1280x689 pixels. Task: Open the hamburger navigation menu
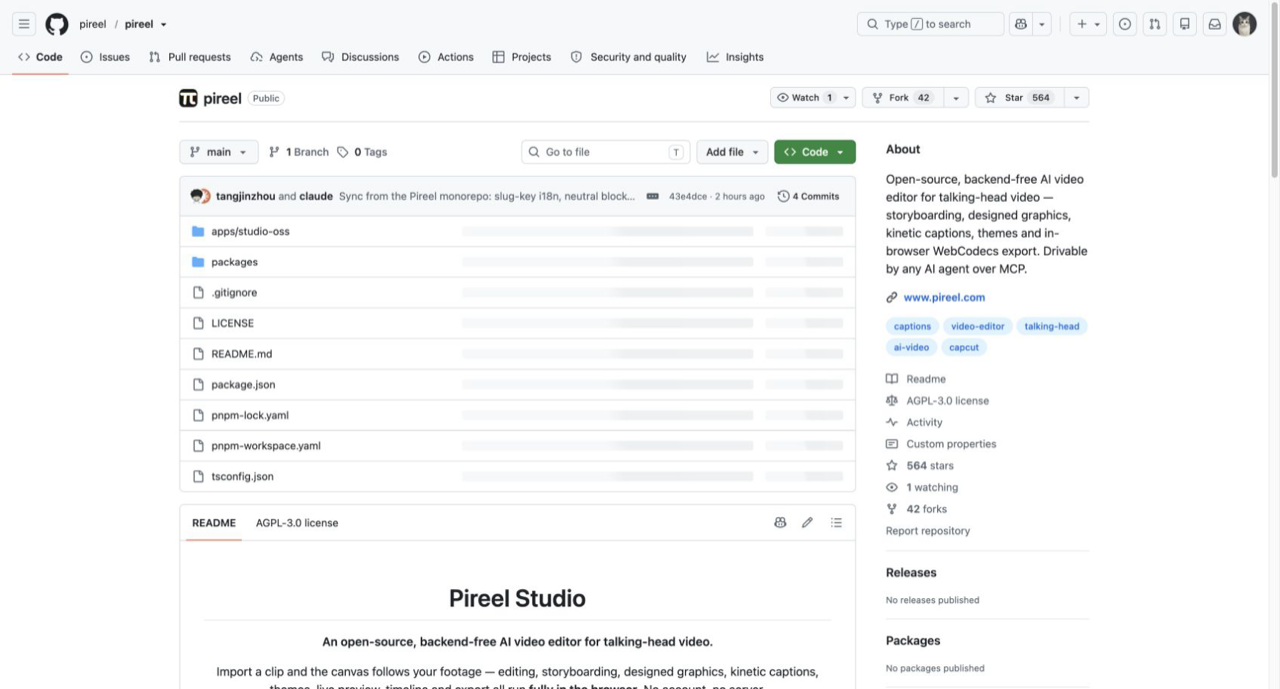(x=24, y=24)
